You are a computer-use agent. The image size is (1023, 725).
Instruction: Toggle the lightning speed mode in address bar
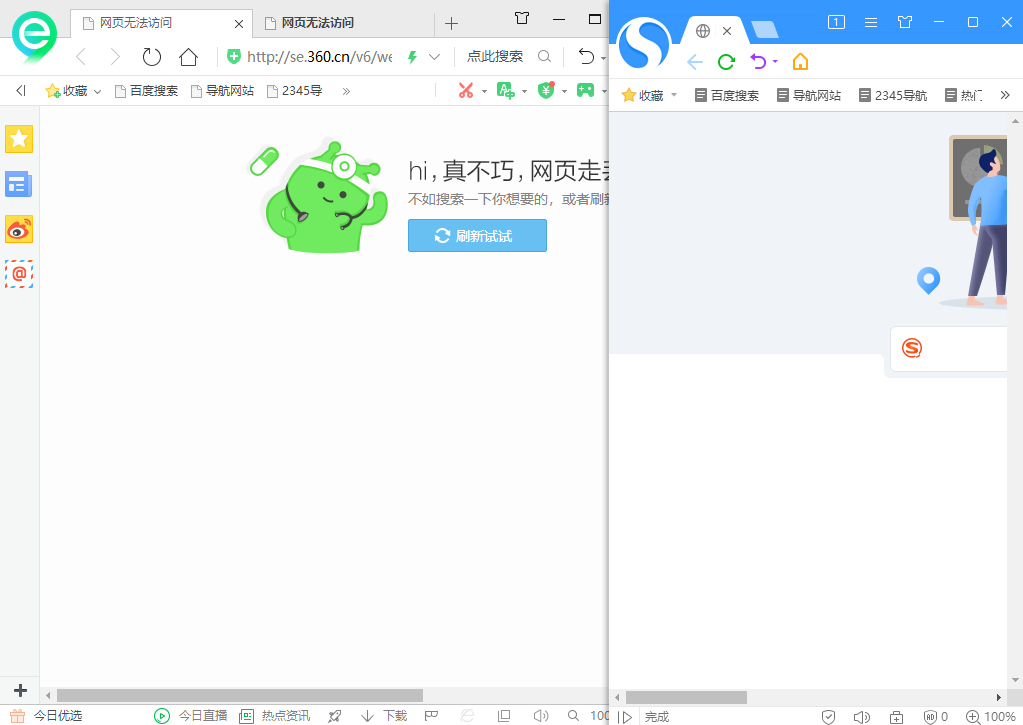pos(411,58)
